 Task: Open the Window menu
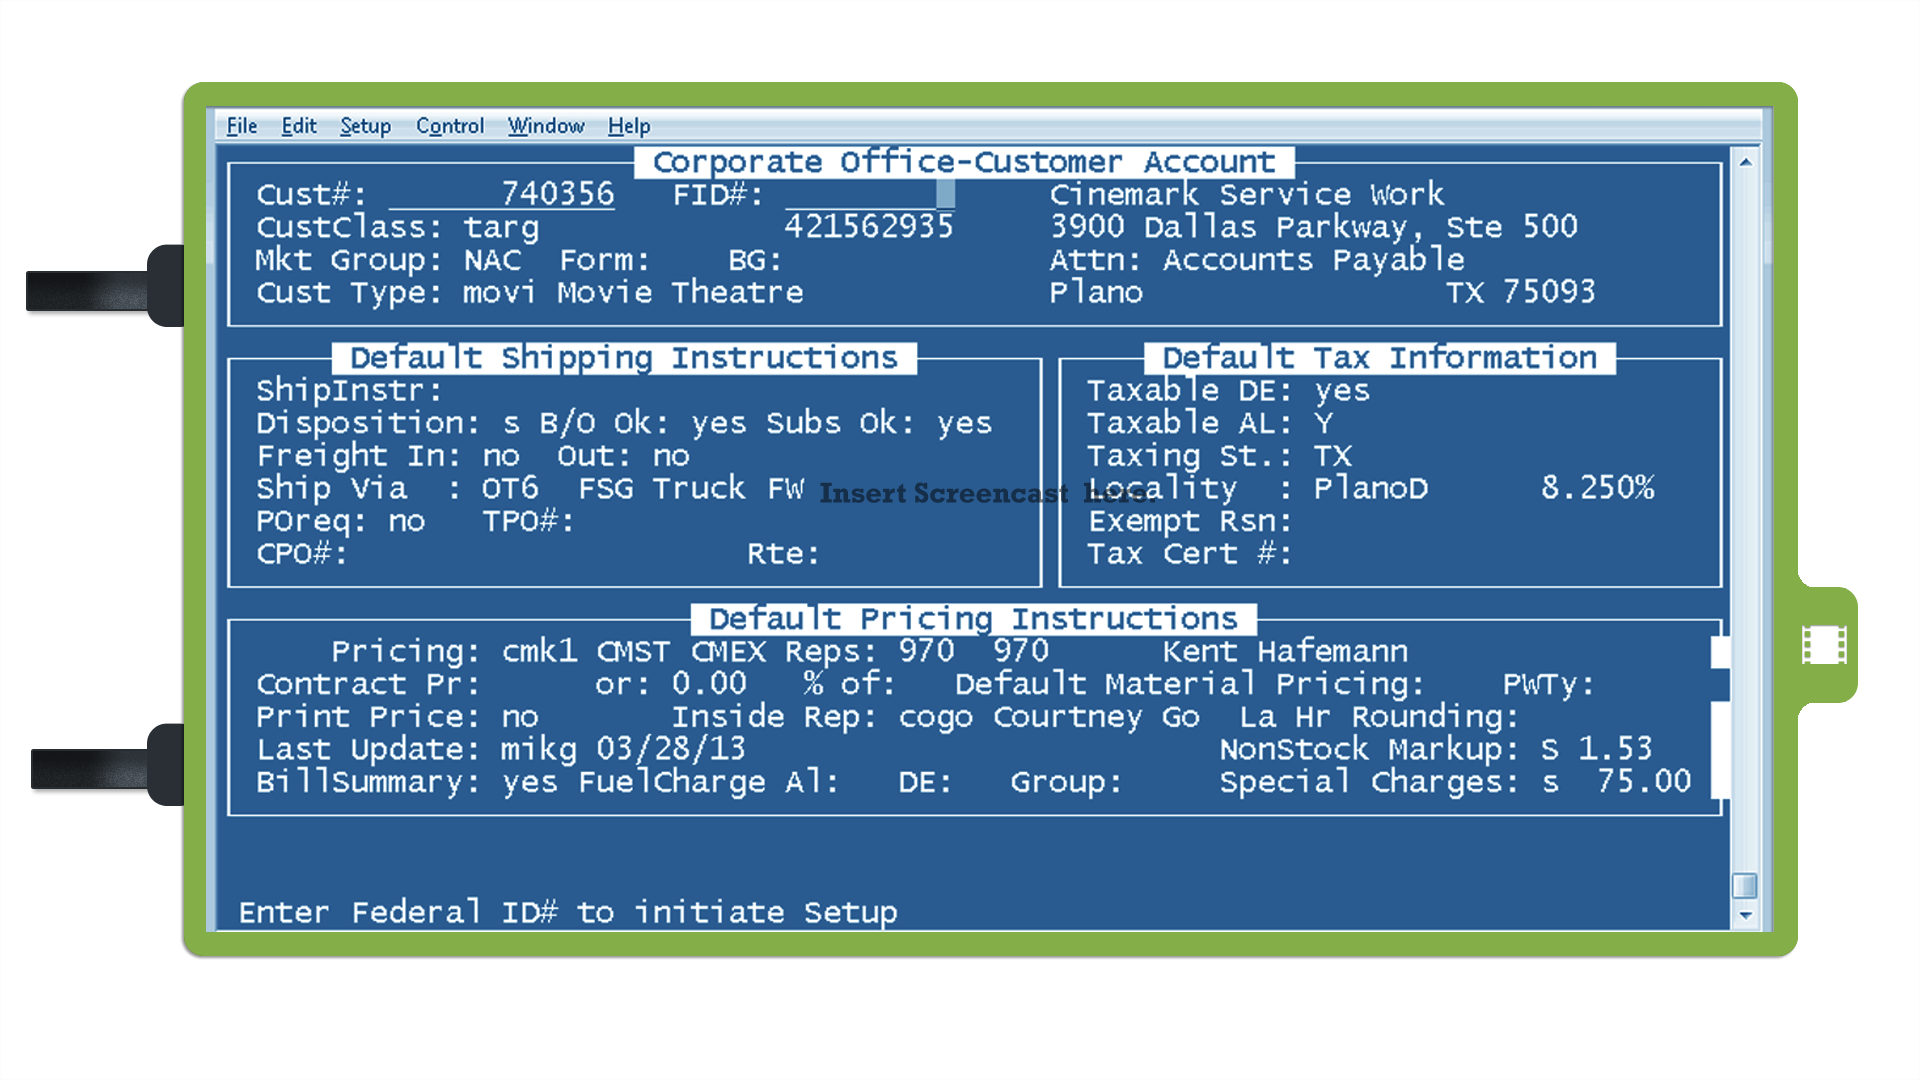click(x=546, y=126)
